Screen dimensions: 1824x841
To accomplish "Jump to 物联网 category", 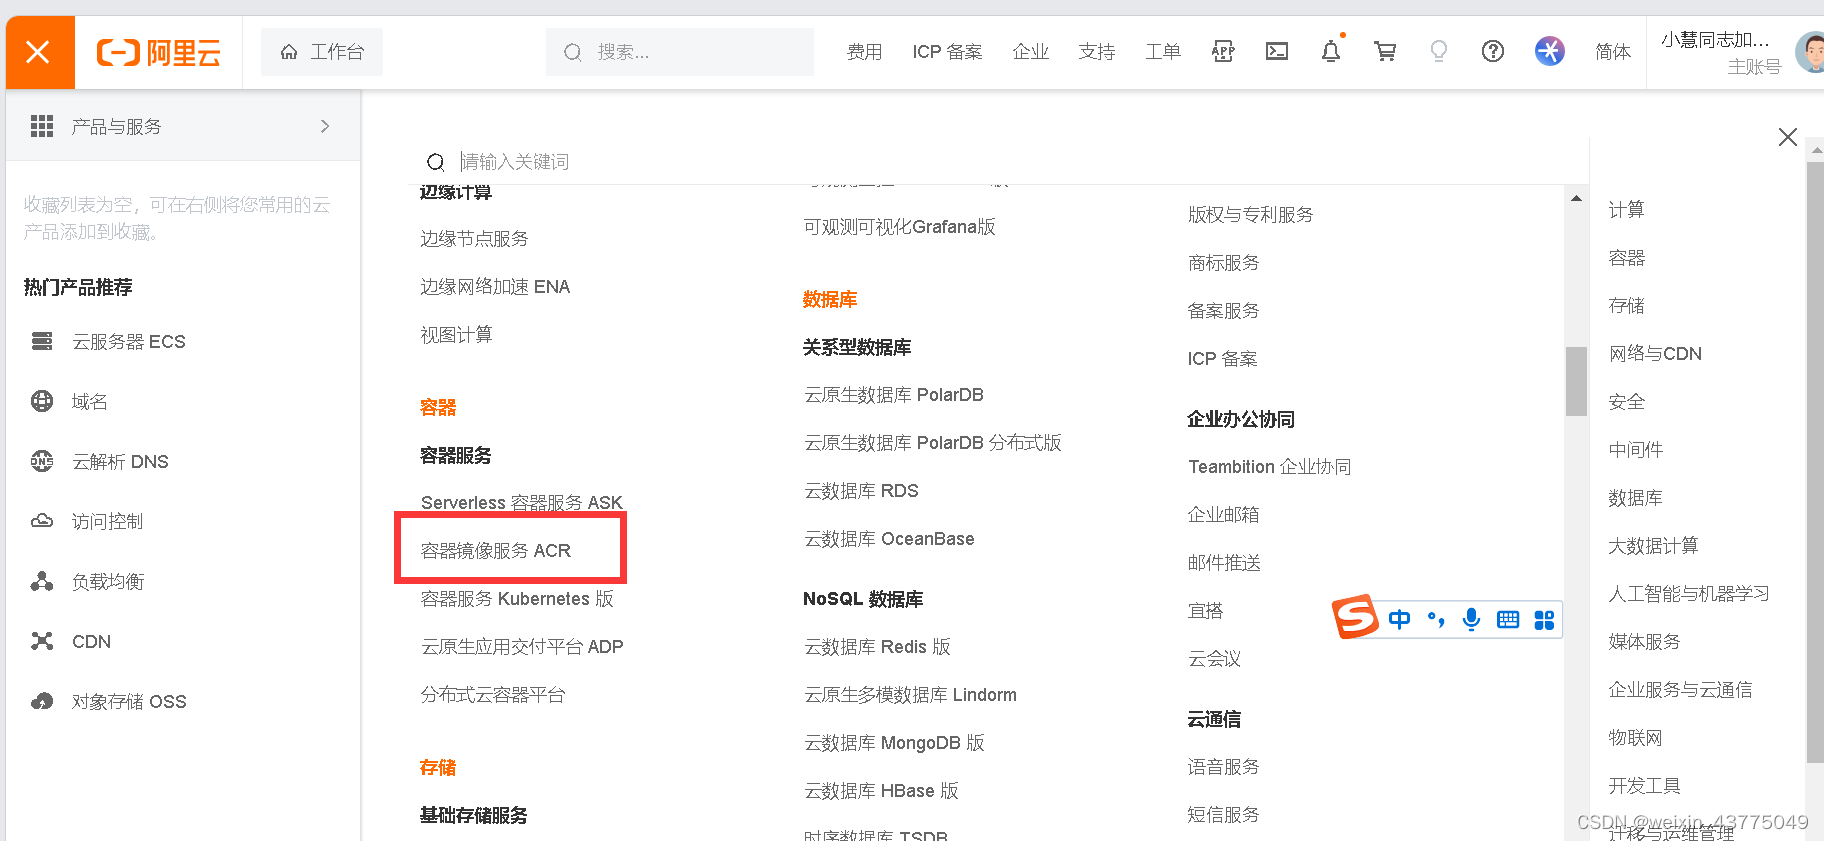I will (1635, 738).
